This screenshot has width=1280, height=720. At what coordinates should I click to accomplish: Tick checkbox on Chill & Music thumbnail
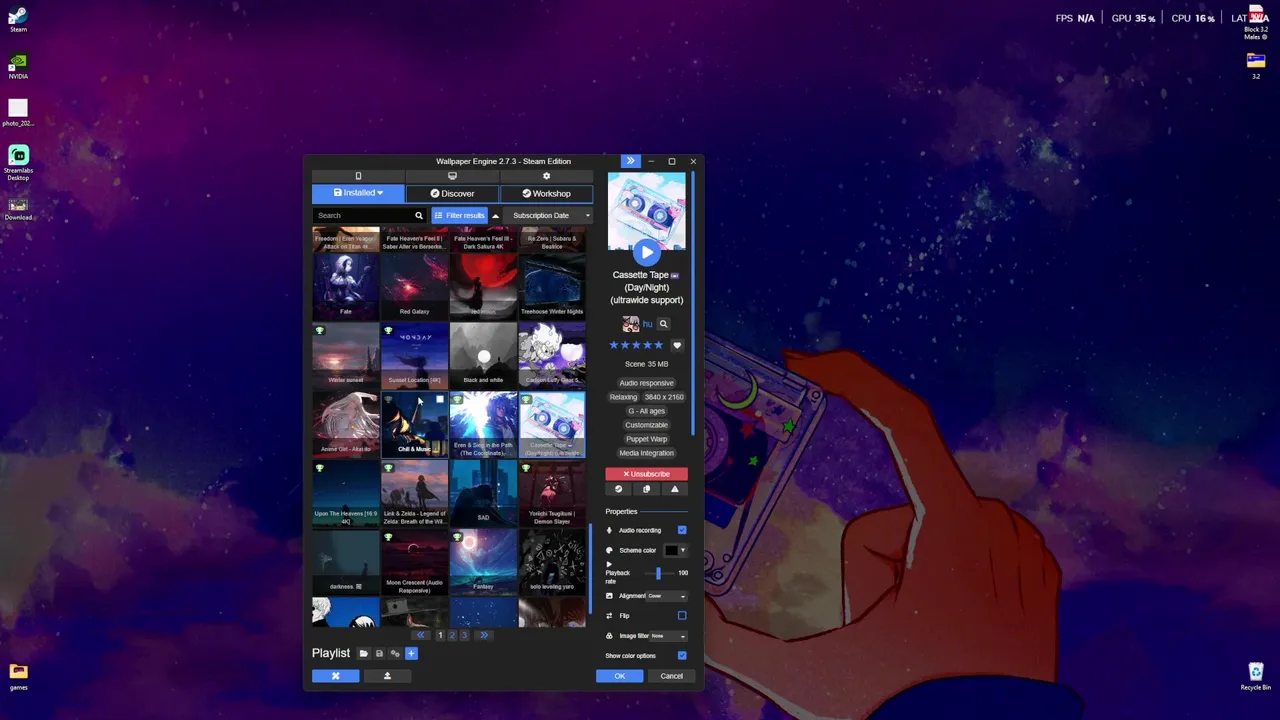tap(439, 400)
